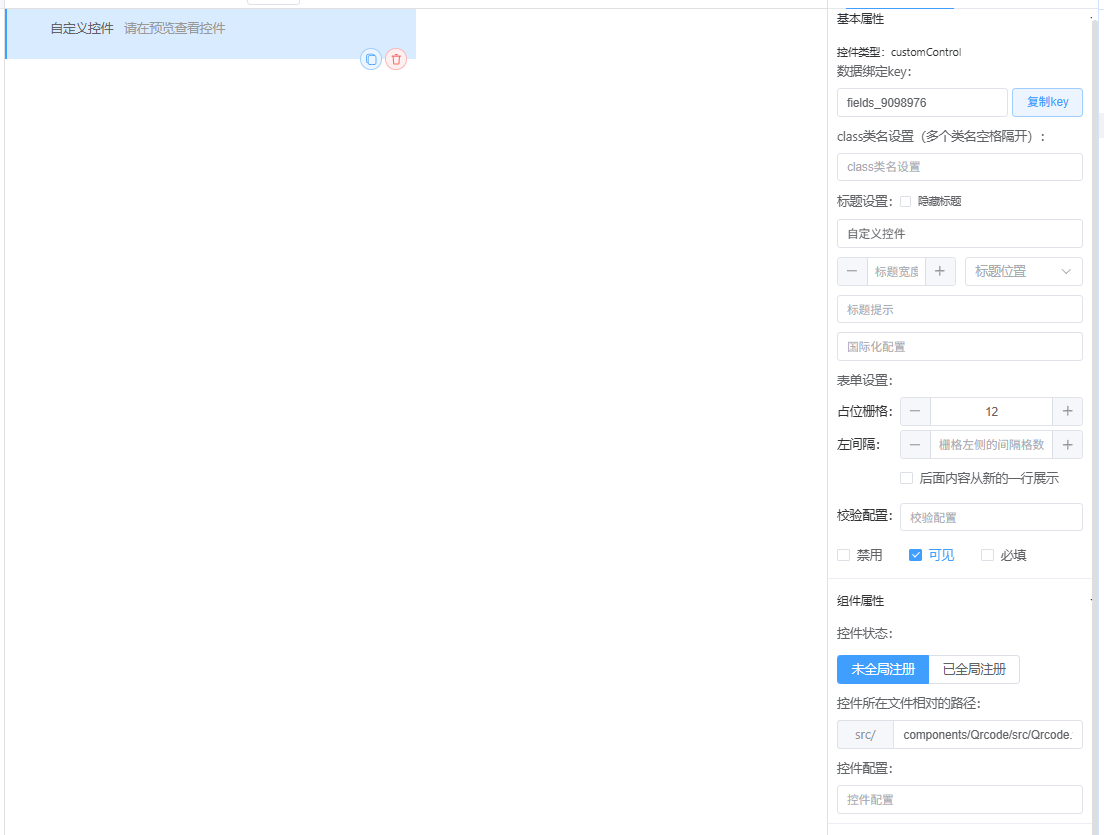1104x835 pixels.
Task: Toggle the 隐藏标题 checkbox
Action: point(906,201)
